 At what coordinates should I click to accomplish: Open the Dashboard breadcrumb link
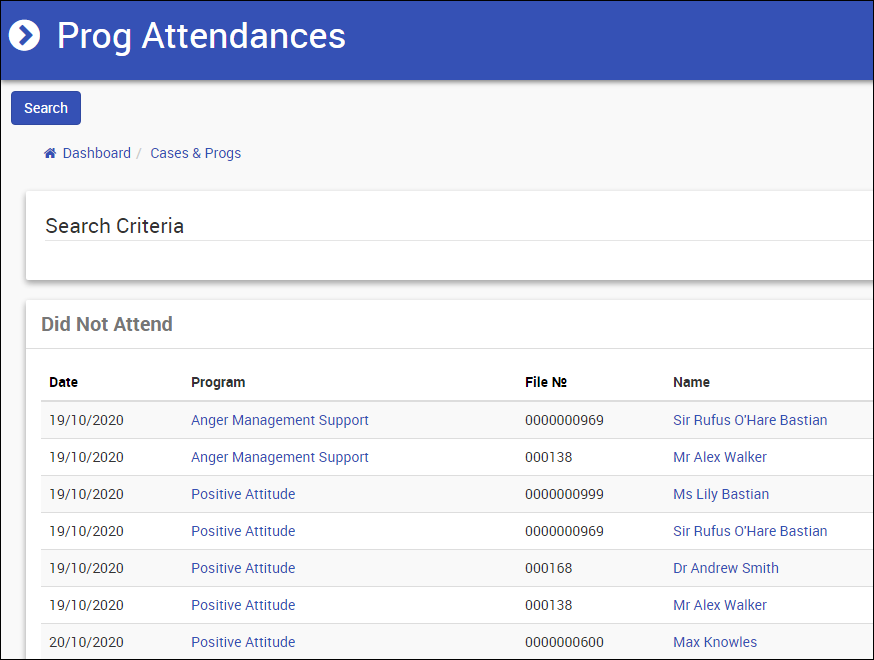click(96, 153)
